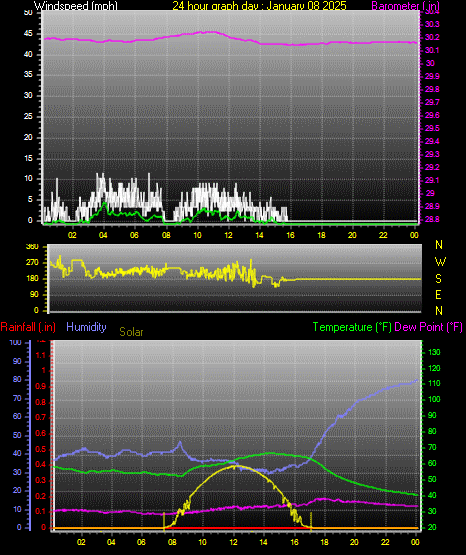
Task: Click the solar curve peak near noon
Action: [234, 467]
